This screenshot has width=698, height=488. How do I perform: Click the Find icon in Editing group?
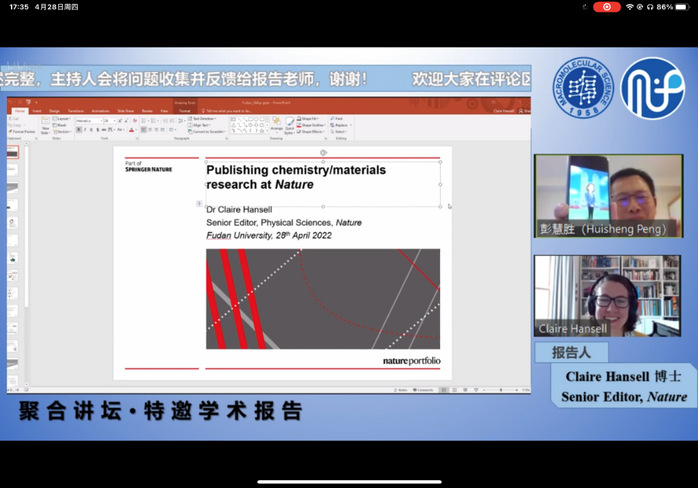(x=338, y=118)
